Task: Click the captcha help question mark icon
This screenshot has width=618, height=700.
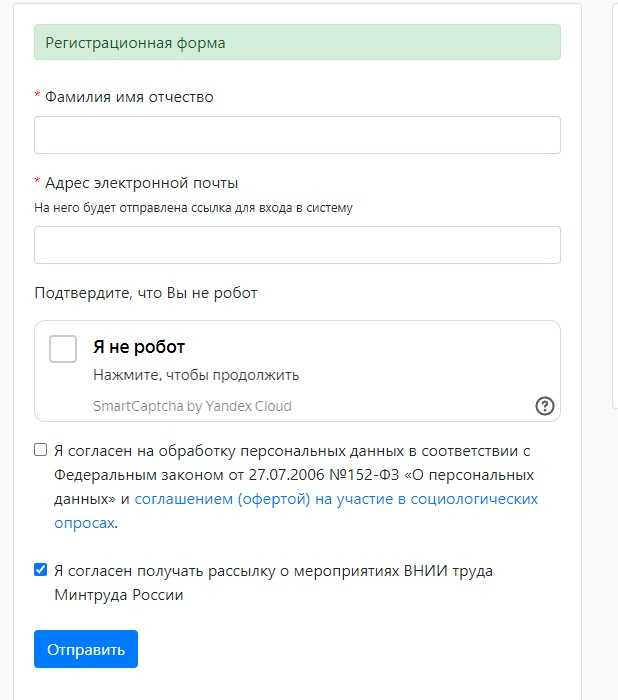Action: (545, 405)
